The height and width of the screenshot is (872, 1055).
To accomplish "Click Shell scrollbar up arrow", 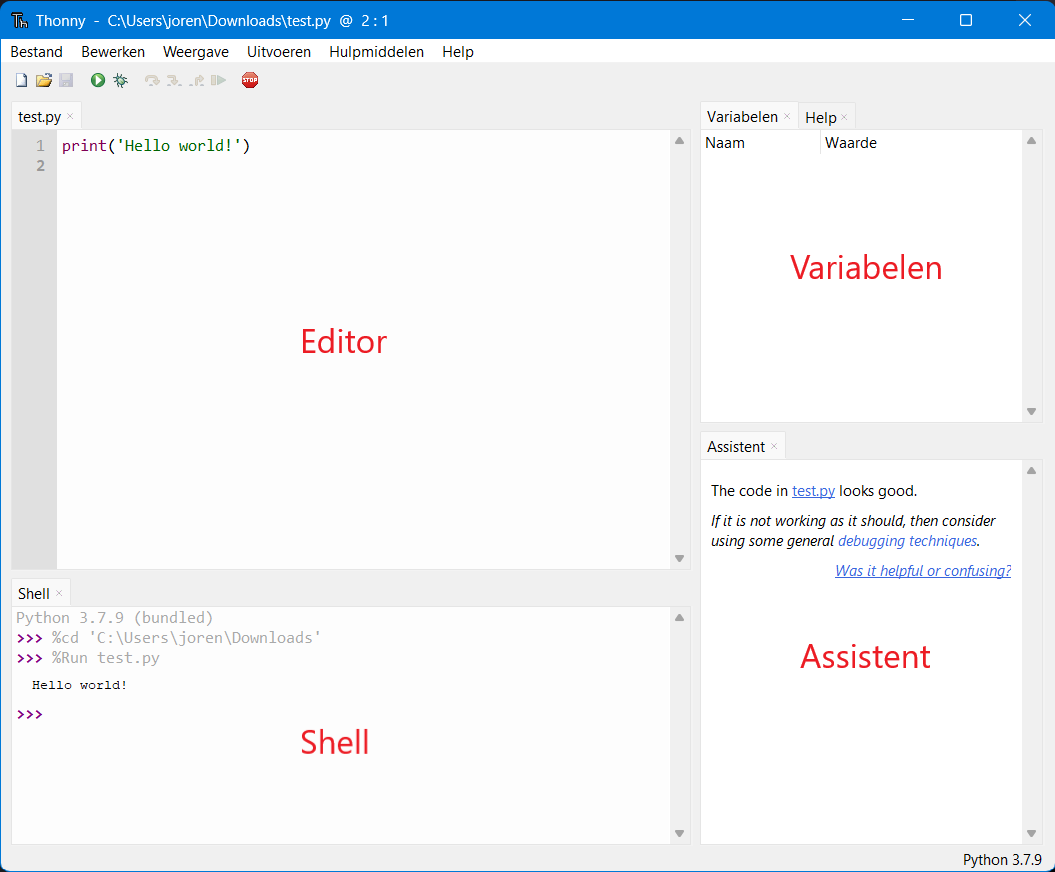I will [680, 618].
